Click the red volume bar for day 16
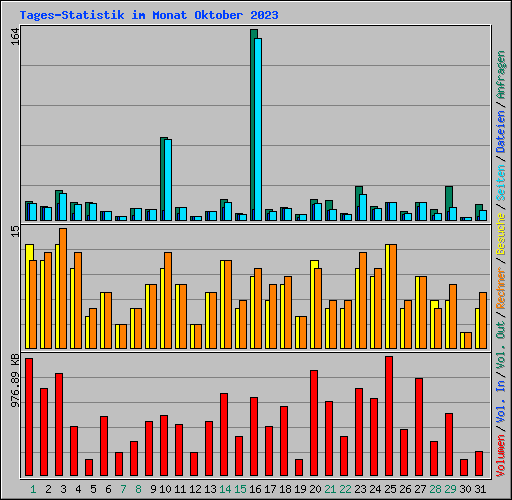512x500 pixels. 254,436
